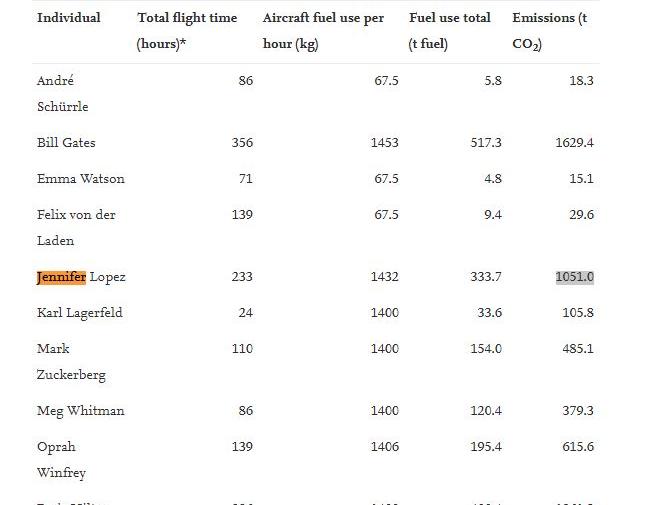Screen dimensions: 649x505
Task: Click Aircraft fuel use per hour header
Action: (x=323, y=31)
